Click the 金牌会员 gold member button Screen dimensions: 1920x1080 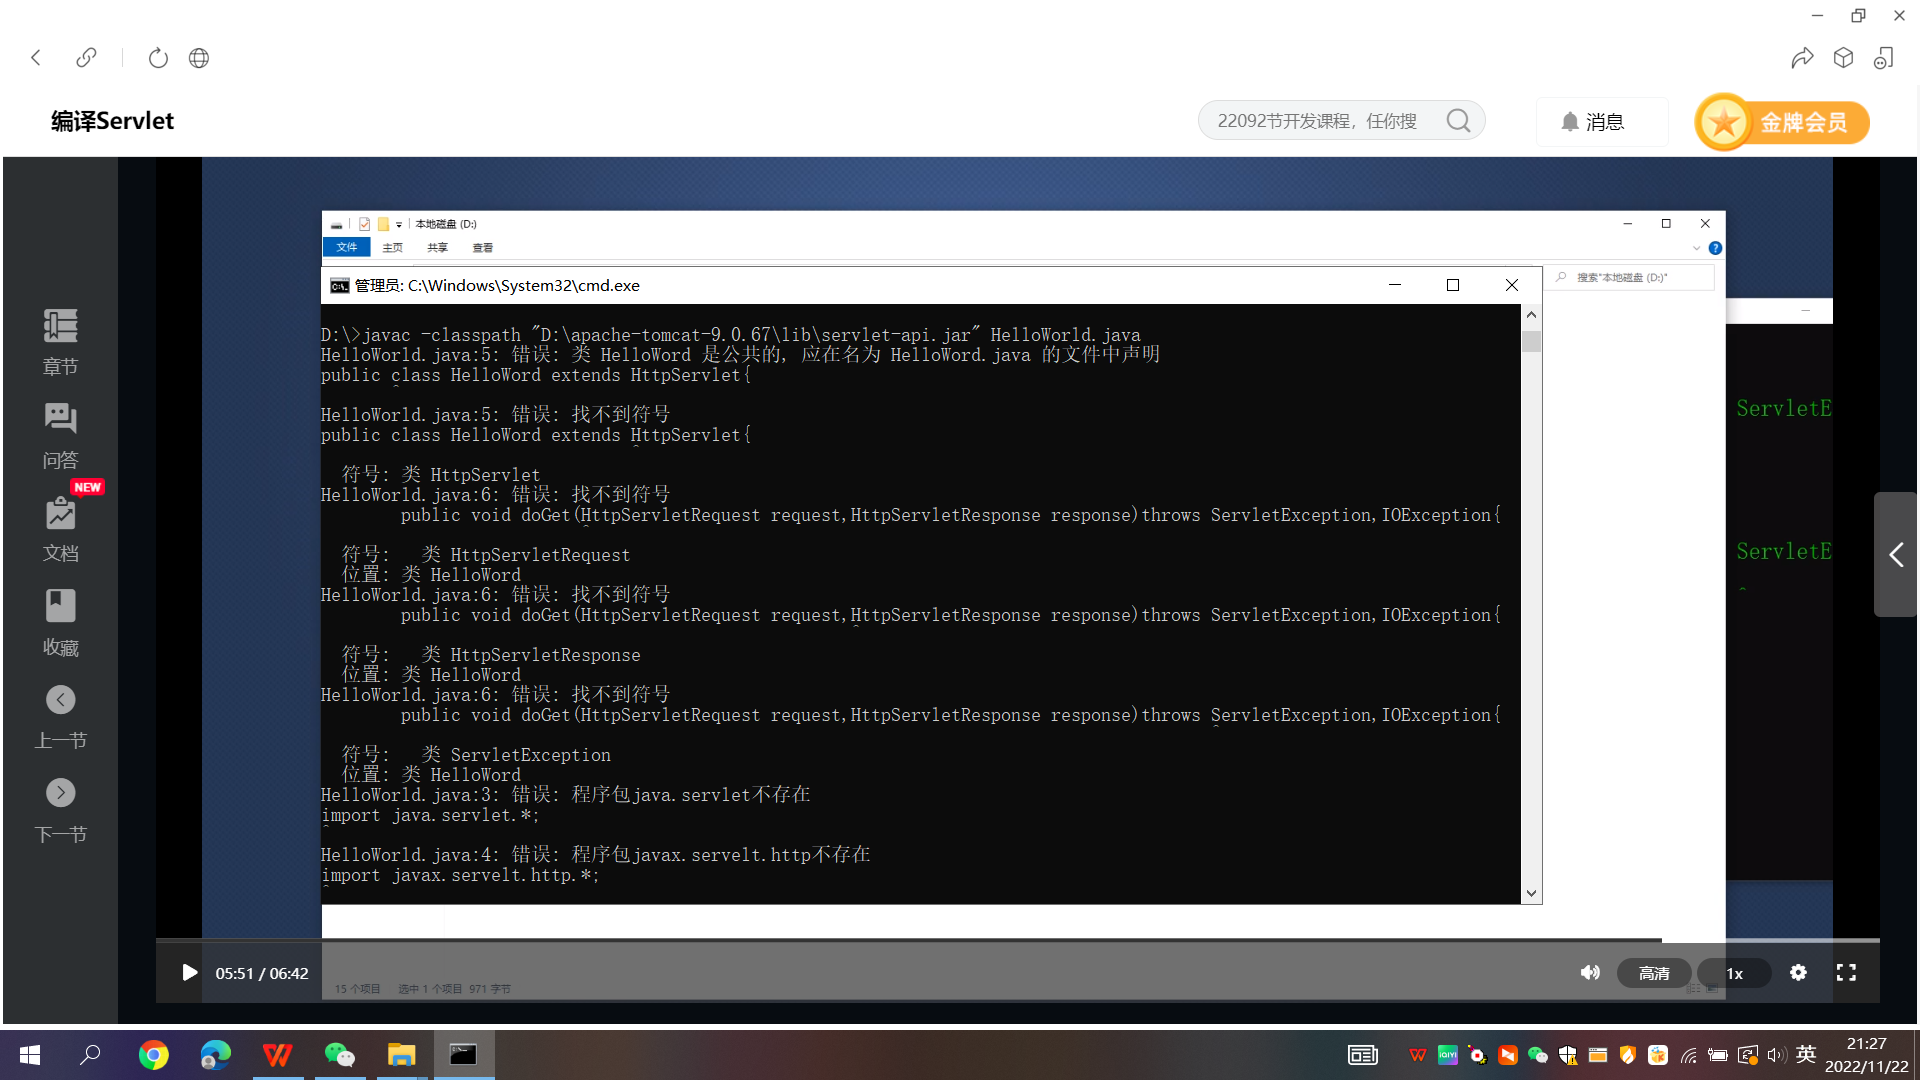tap(1782, 122)
